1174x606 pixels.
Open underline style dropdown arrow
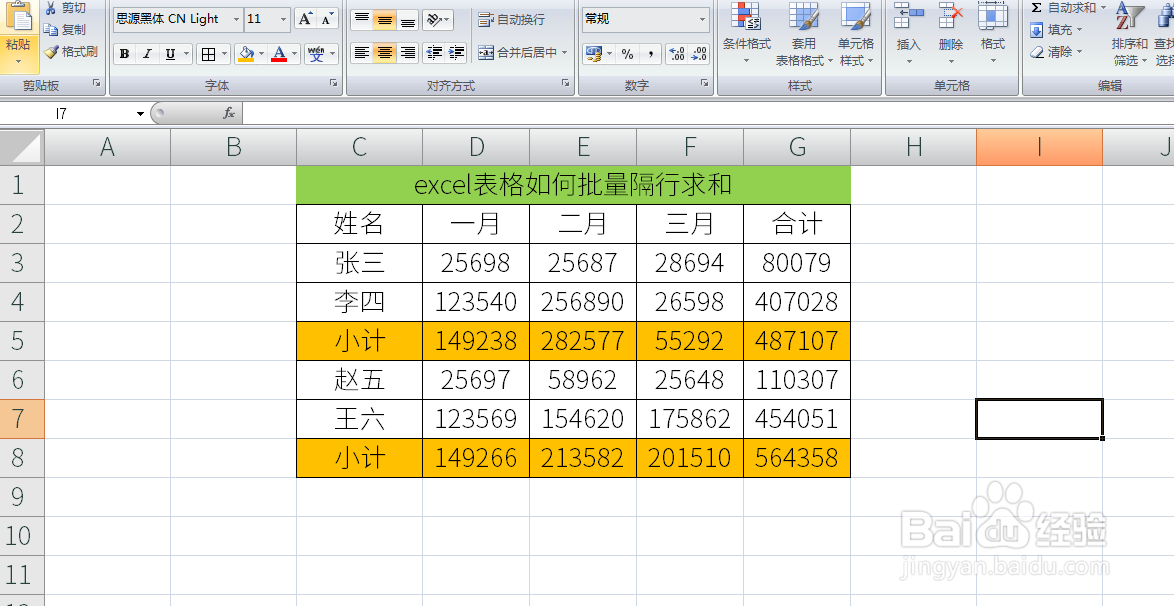tap(186, 53)
